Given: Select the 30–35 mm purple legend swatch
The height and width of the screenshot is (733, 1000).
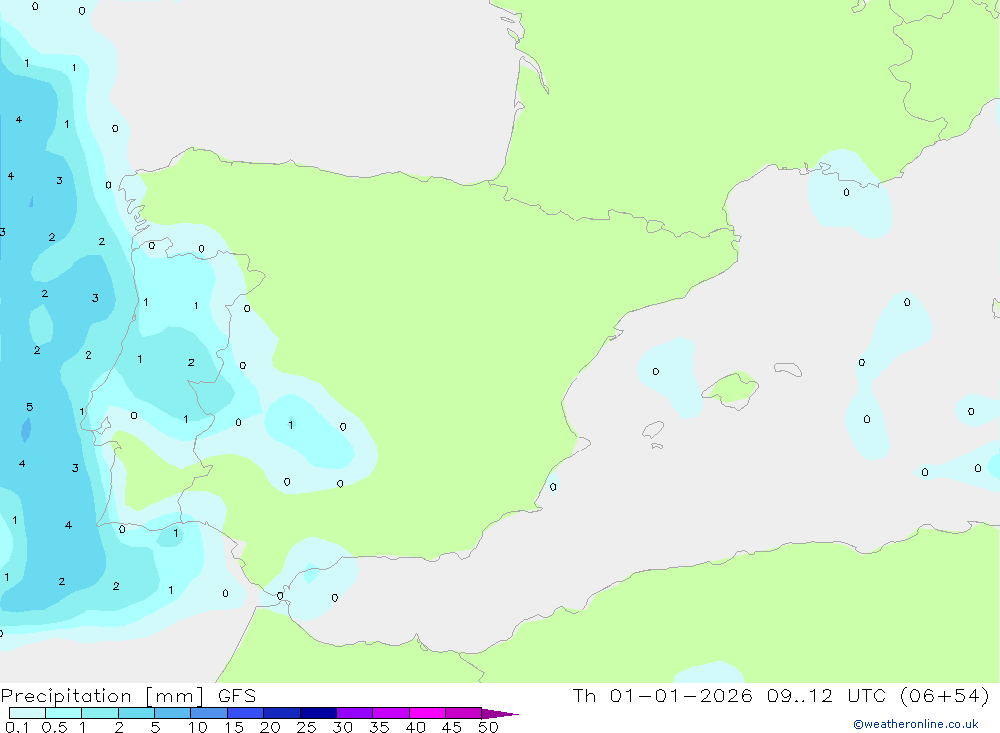Looking at the screenshot, I should pos(354,713).
